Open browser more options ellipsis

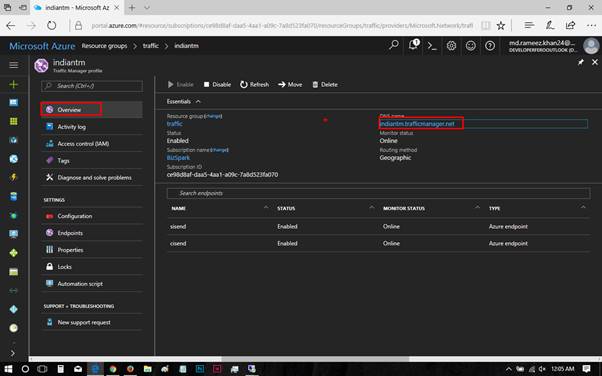[591, 26]
